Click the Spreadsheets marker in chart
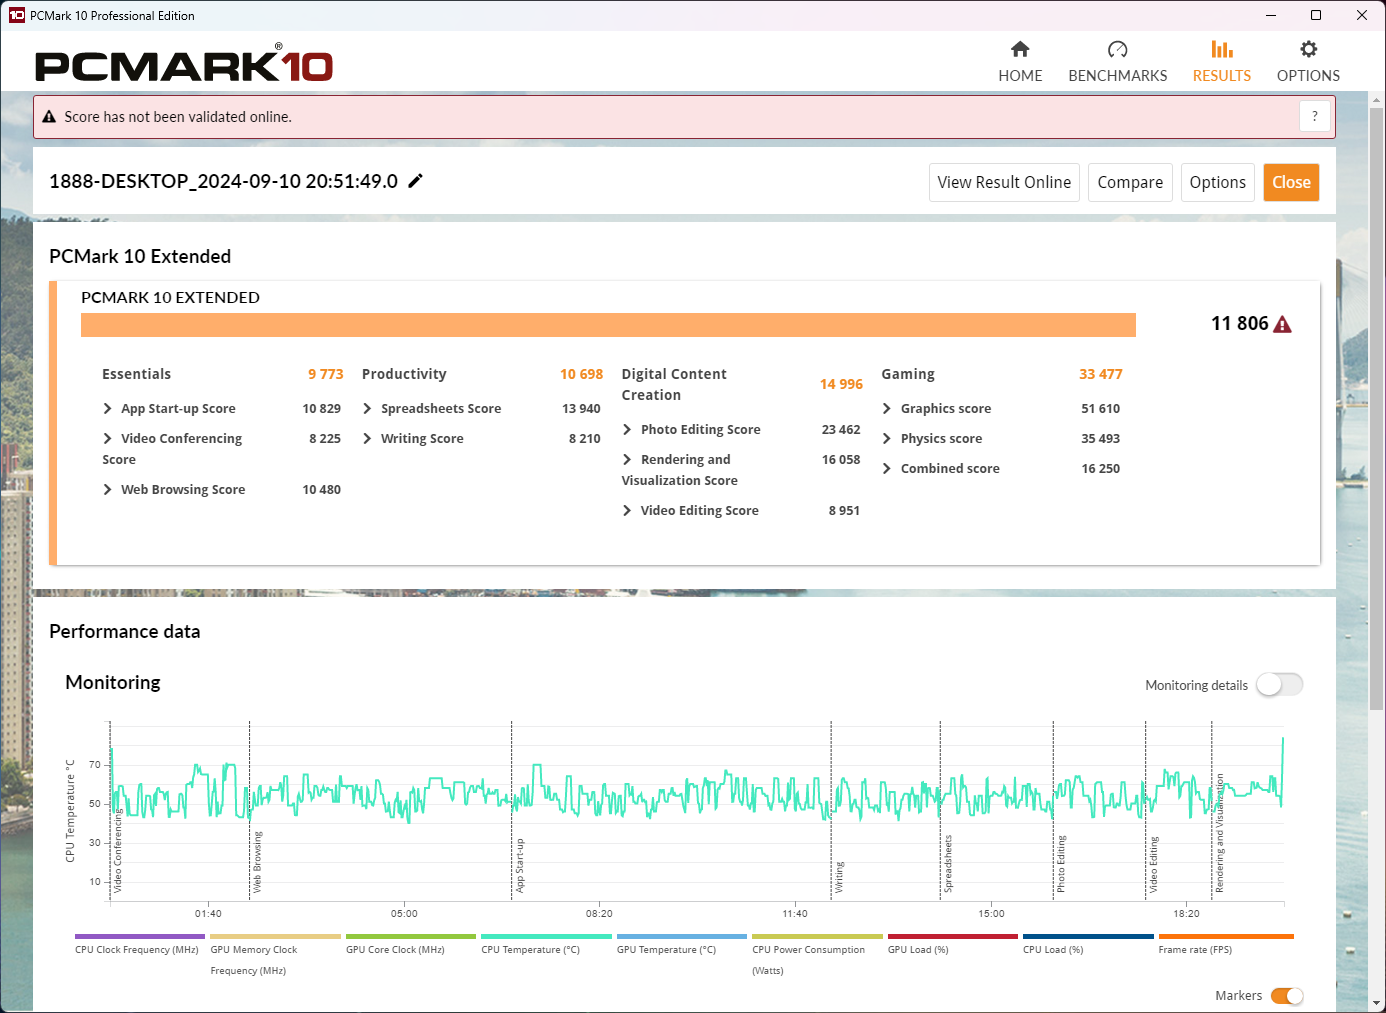 point(948,864)
